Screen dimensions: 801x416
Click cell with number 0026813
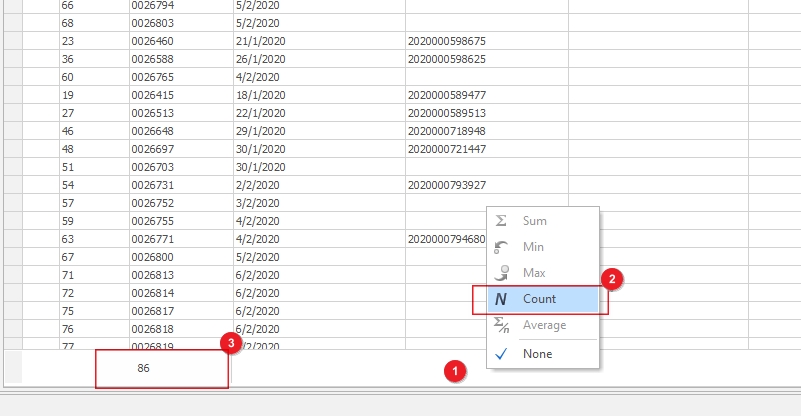coord(152,275)
